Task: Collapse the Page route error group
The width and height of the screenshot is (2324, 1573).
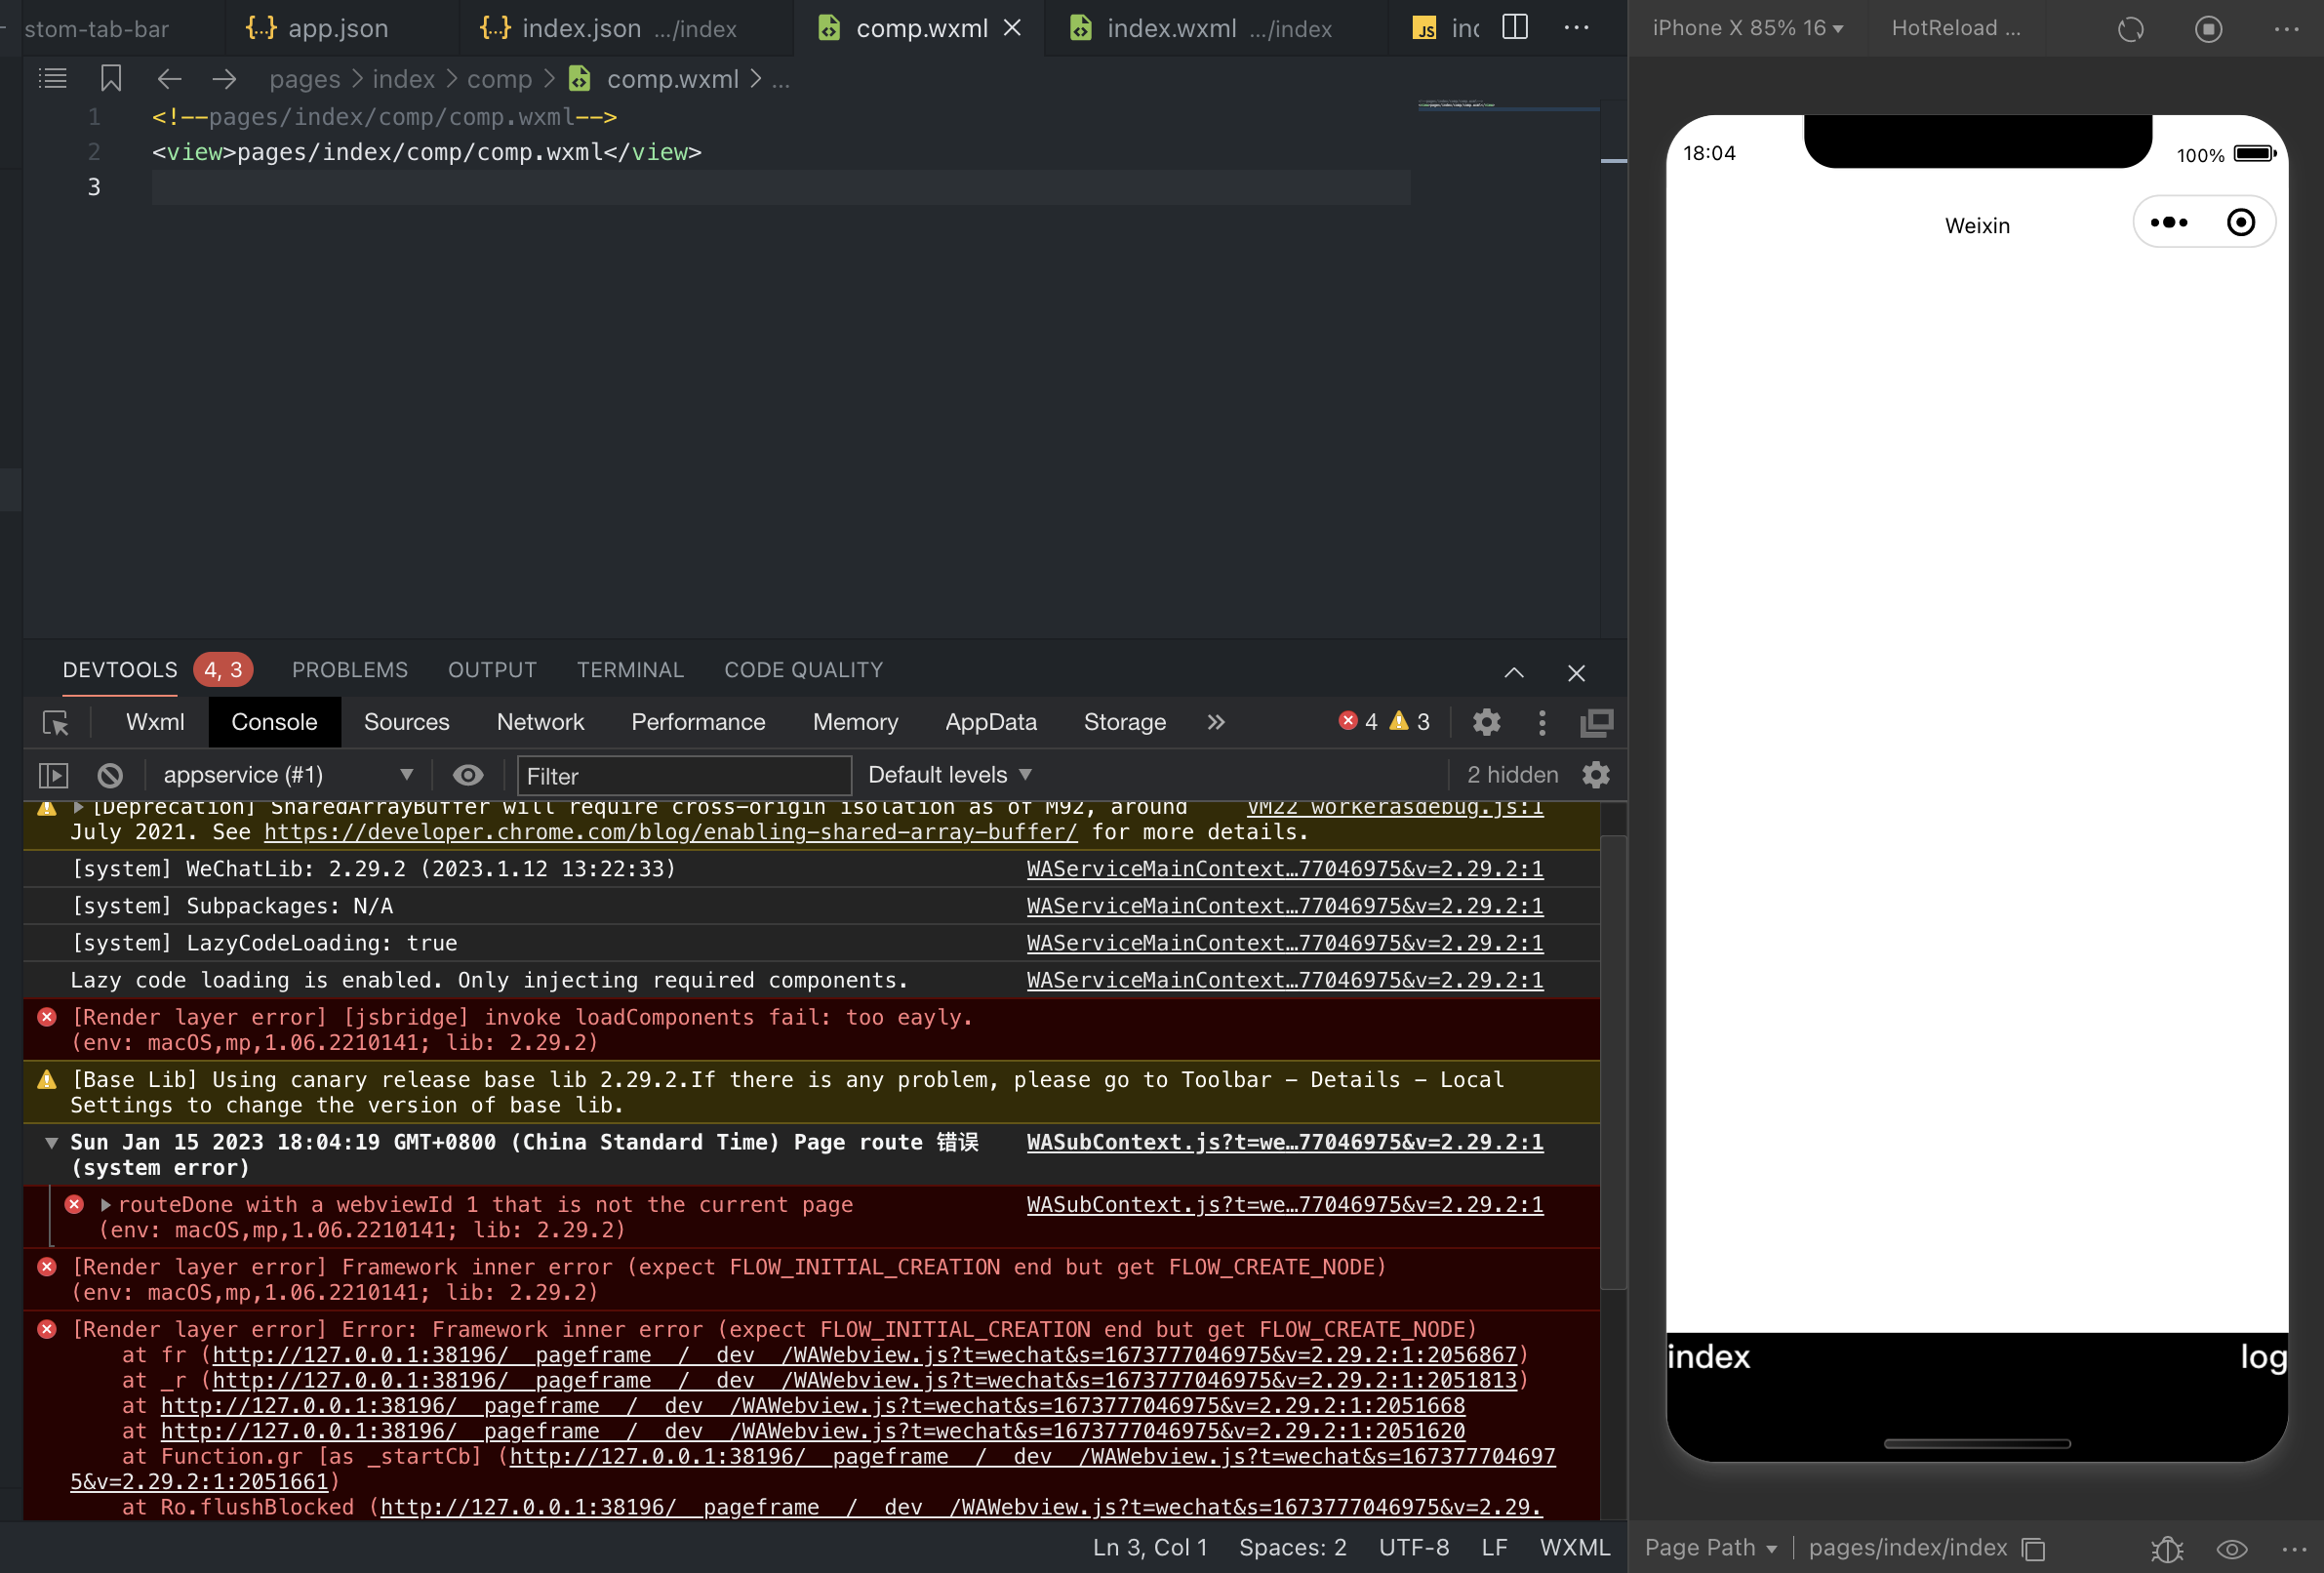Action: [51, 1142]
